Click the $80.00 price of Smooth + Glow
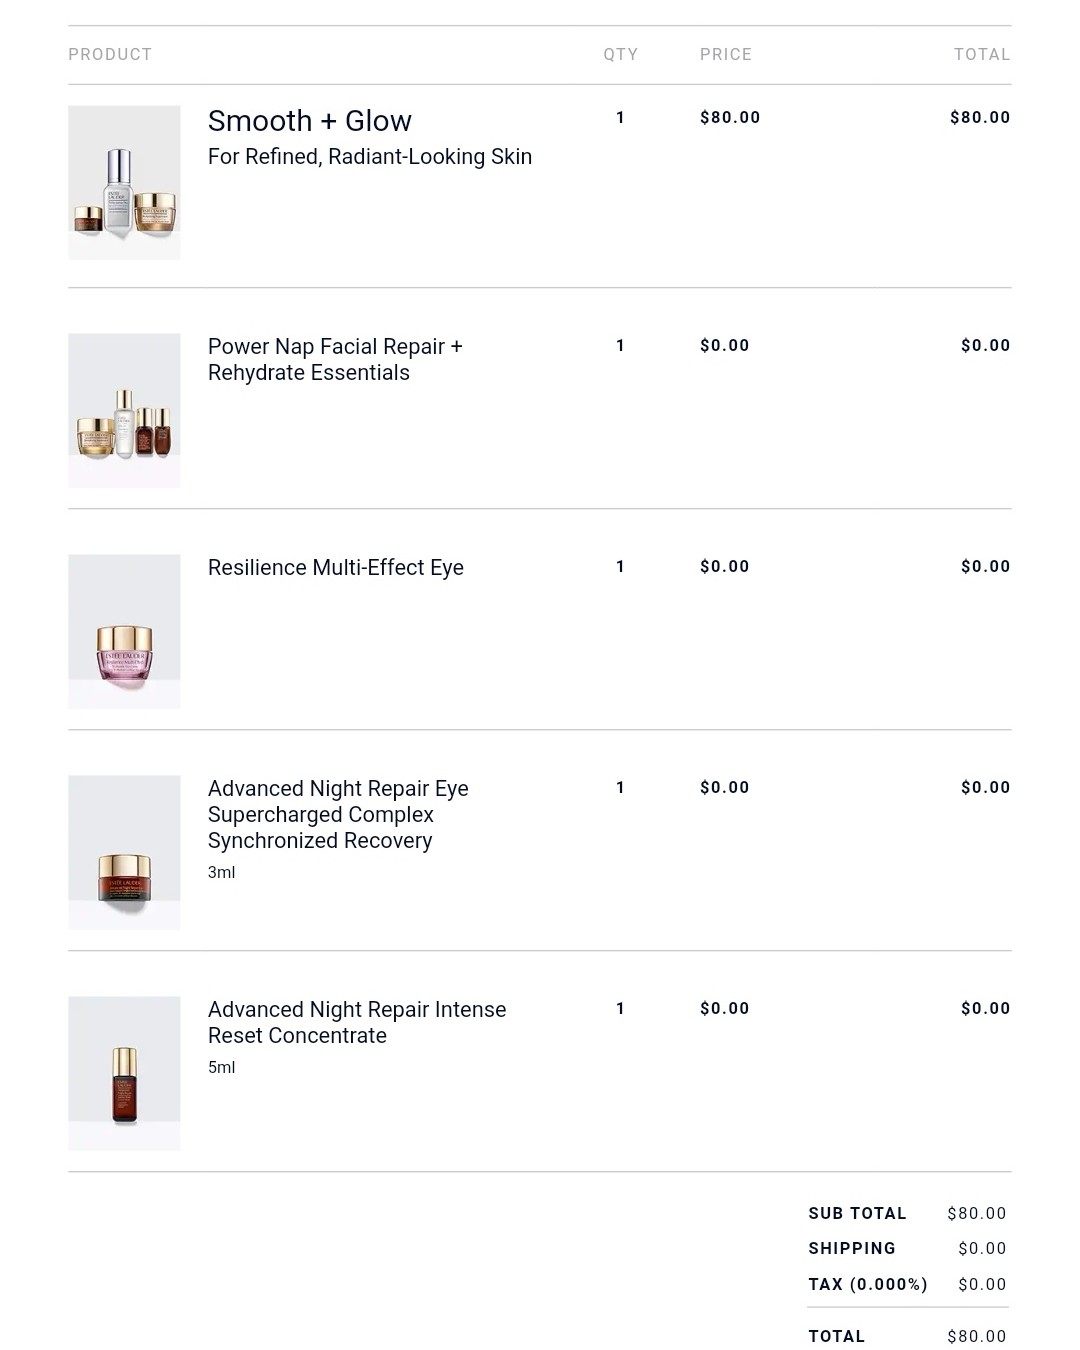Viewport: 1080px width, 1350px height. point(730,117)
